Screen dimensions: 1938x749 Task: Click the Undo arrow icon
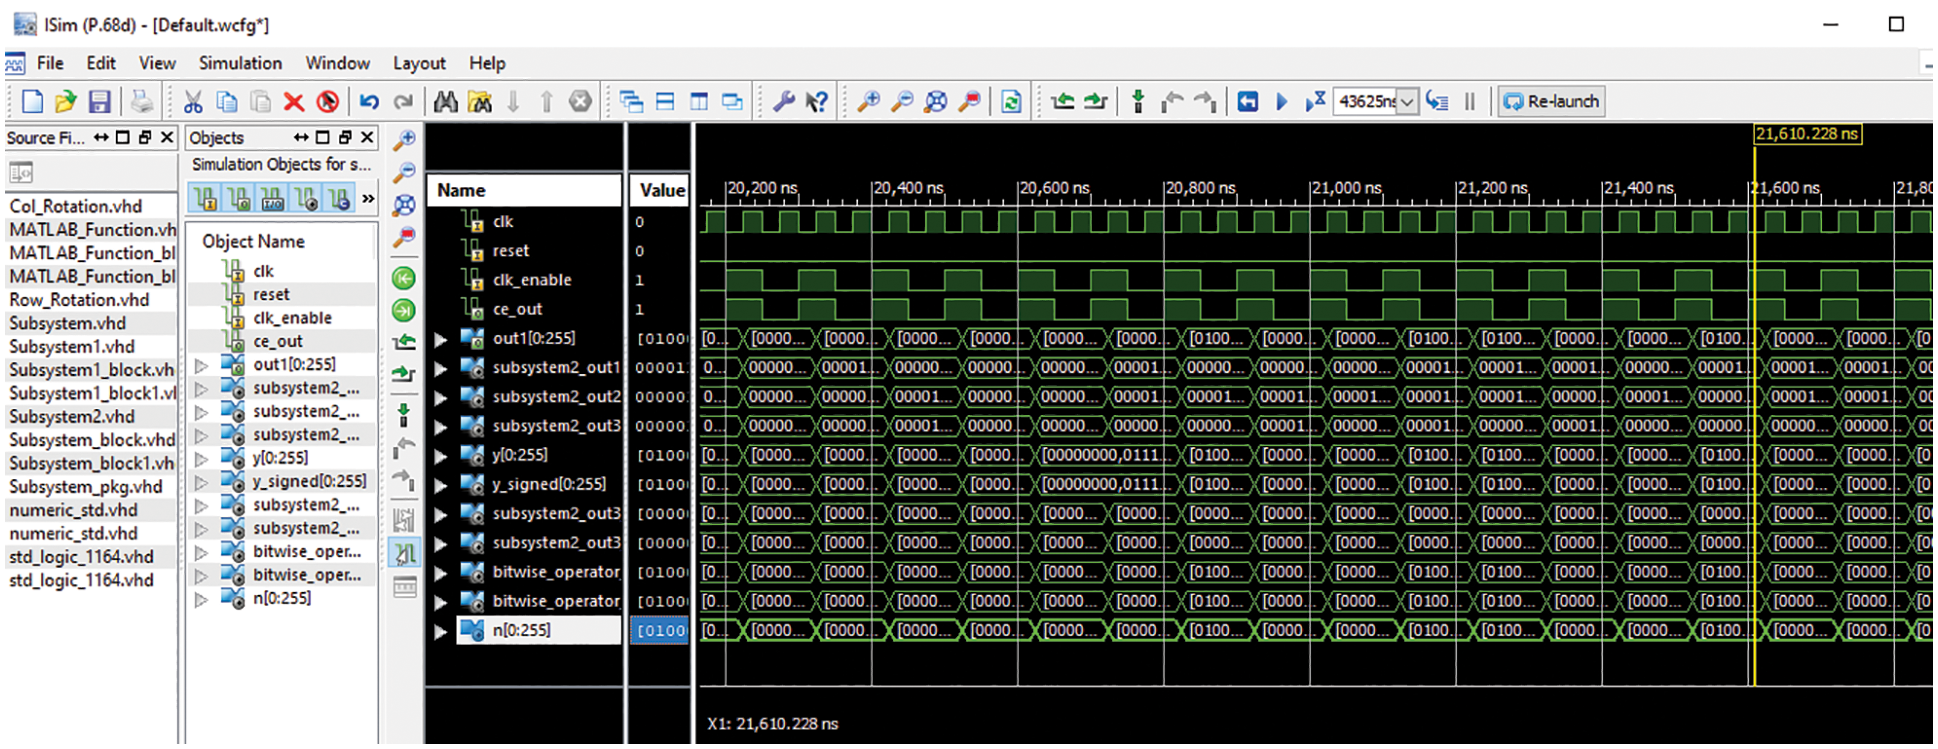click(x=369, y=101)
